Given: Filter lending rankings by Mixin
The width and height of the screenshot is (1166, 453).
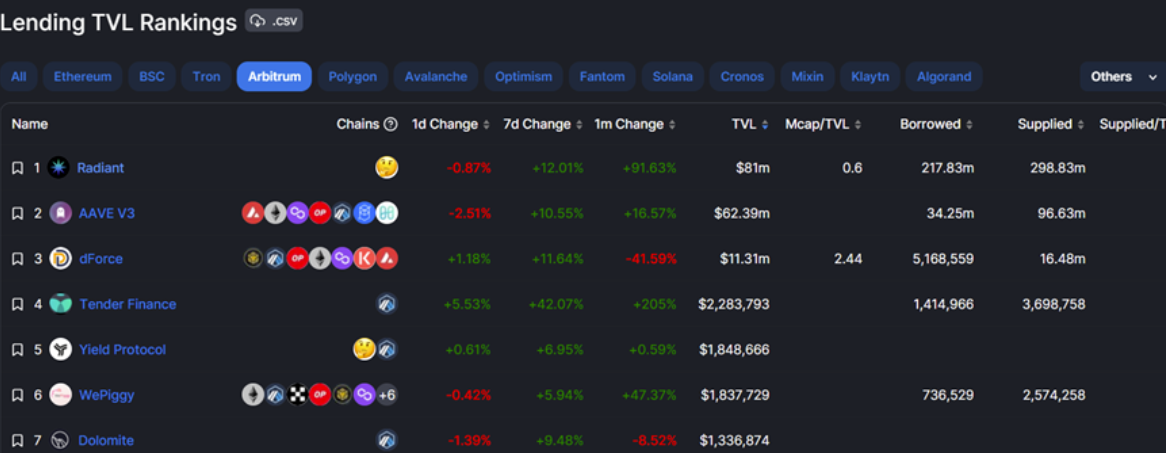Looking at the screenshot, I should point(808,77).
